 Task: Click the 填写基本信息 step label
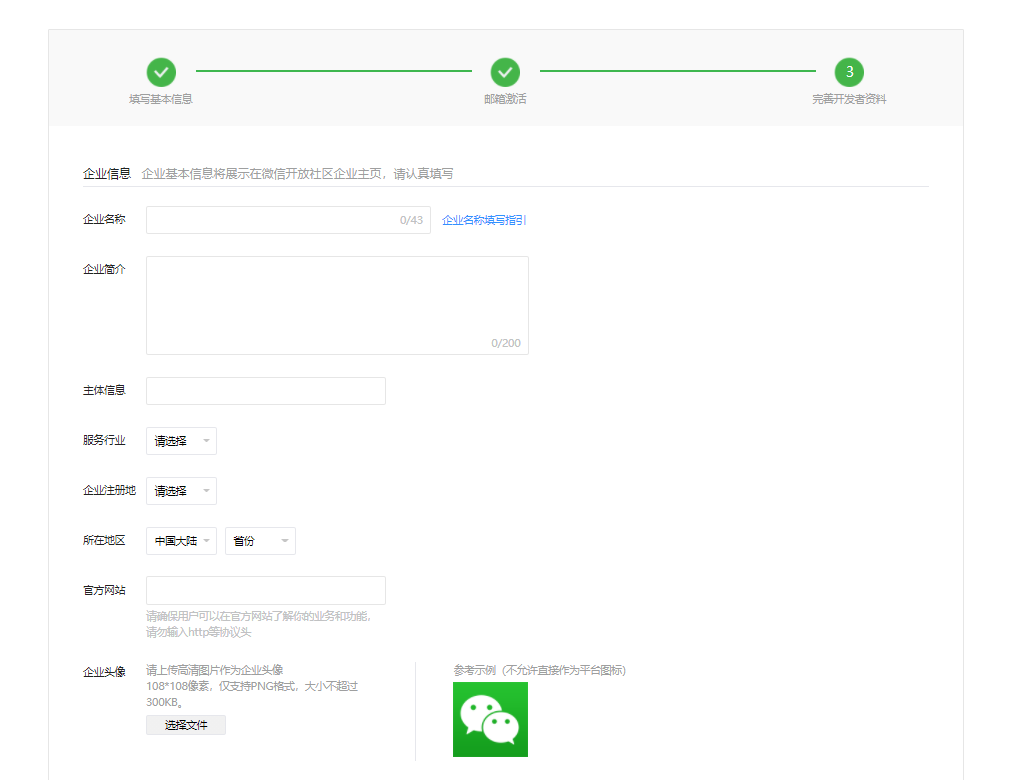161,99
